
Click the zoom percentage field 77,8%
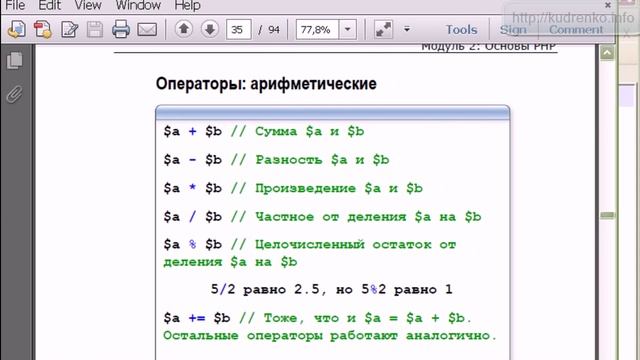click(317, 29)
